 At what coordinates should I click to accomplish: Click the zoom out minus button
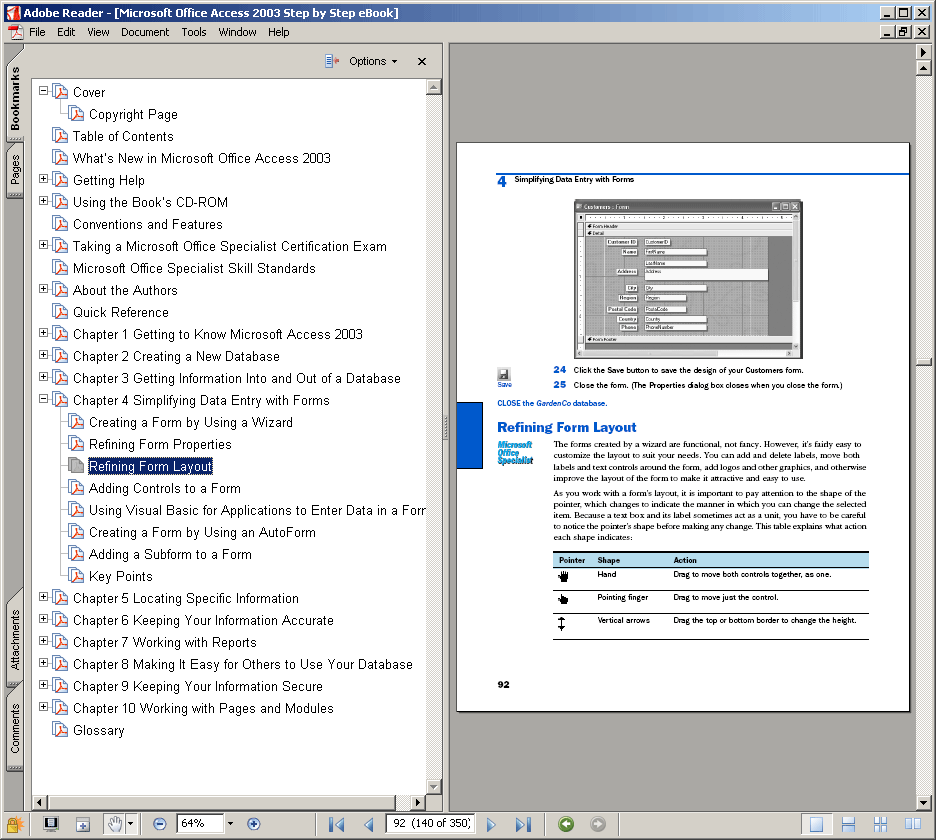coord(159,824)
